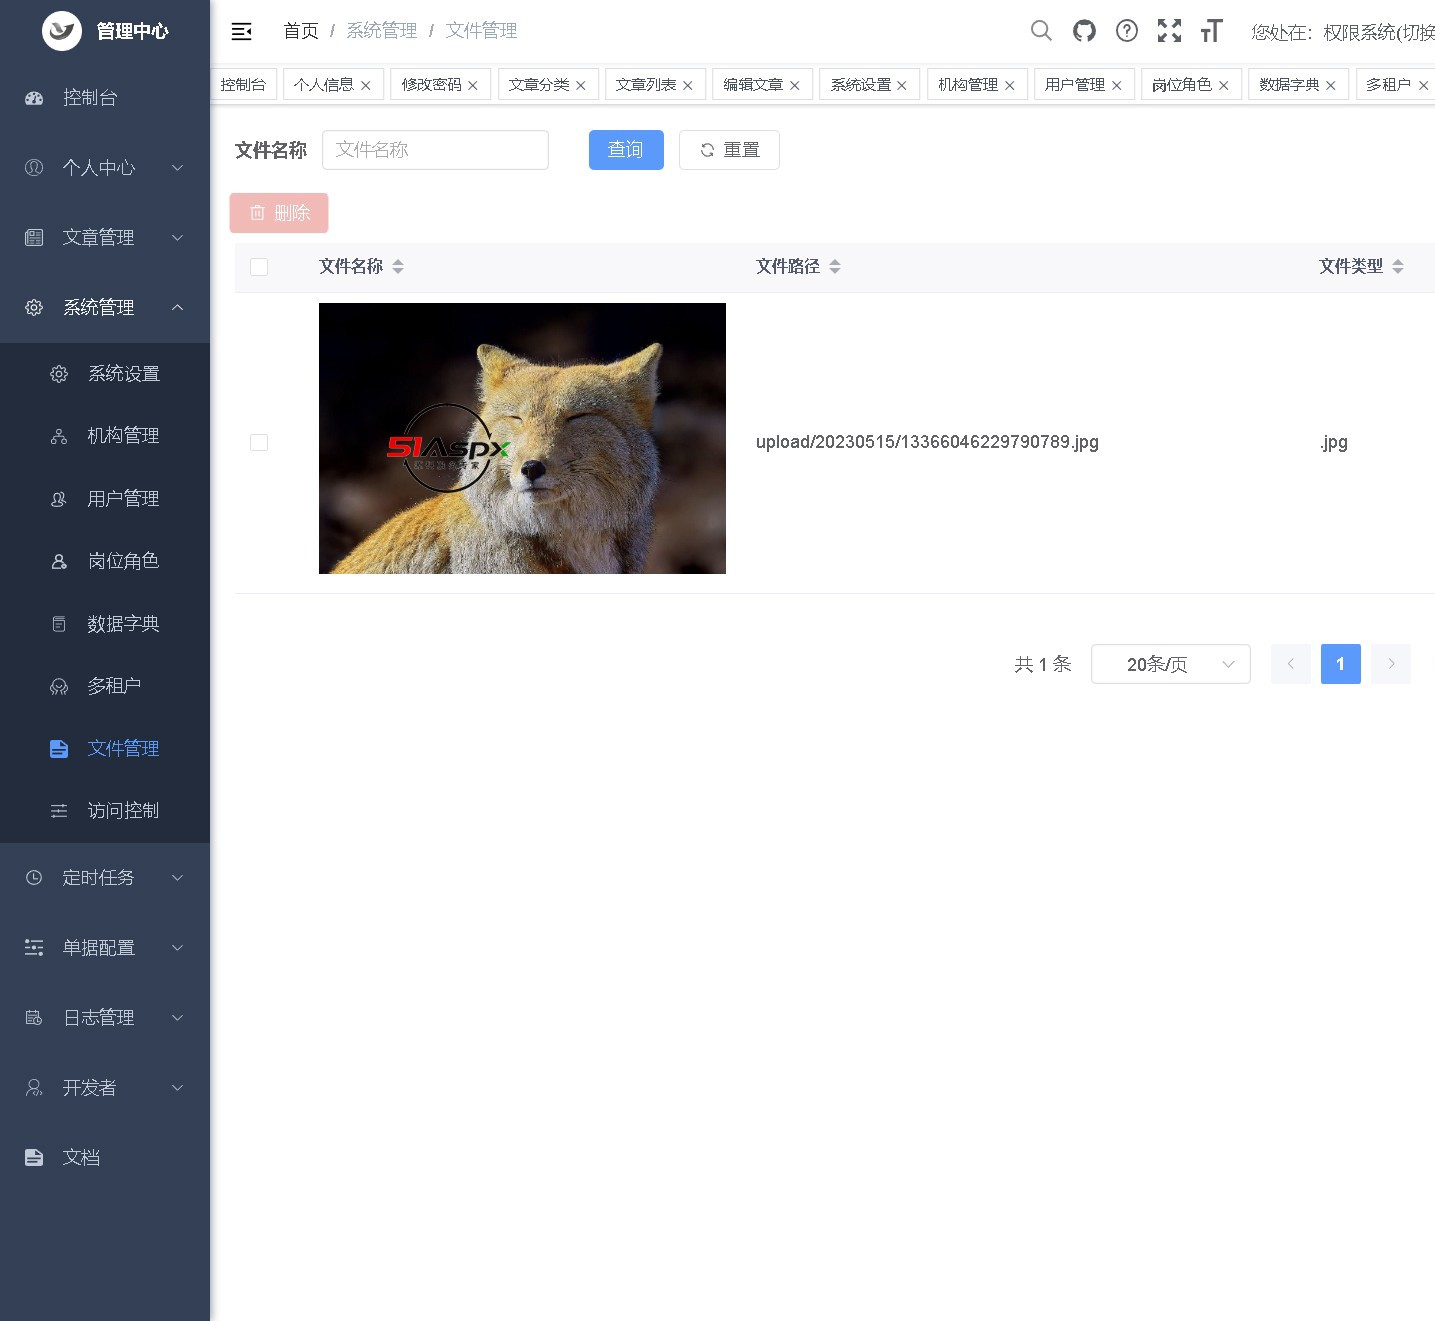Viewport: 1435px width, 1321px height.
Task: Click the 权限系统 location switcher text
Action: [1343, 32]
